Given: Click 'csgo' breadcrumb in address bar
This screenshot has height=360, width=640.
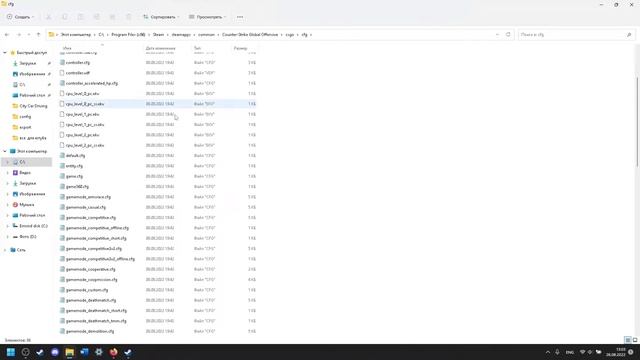Looking at the screenshot, I should click(290, 35).
